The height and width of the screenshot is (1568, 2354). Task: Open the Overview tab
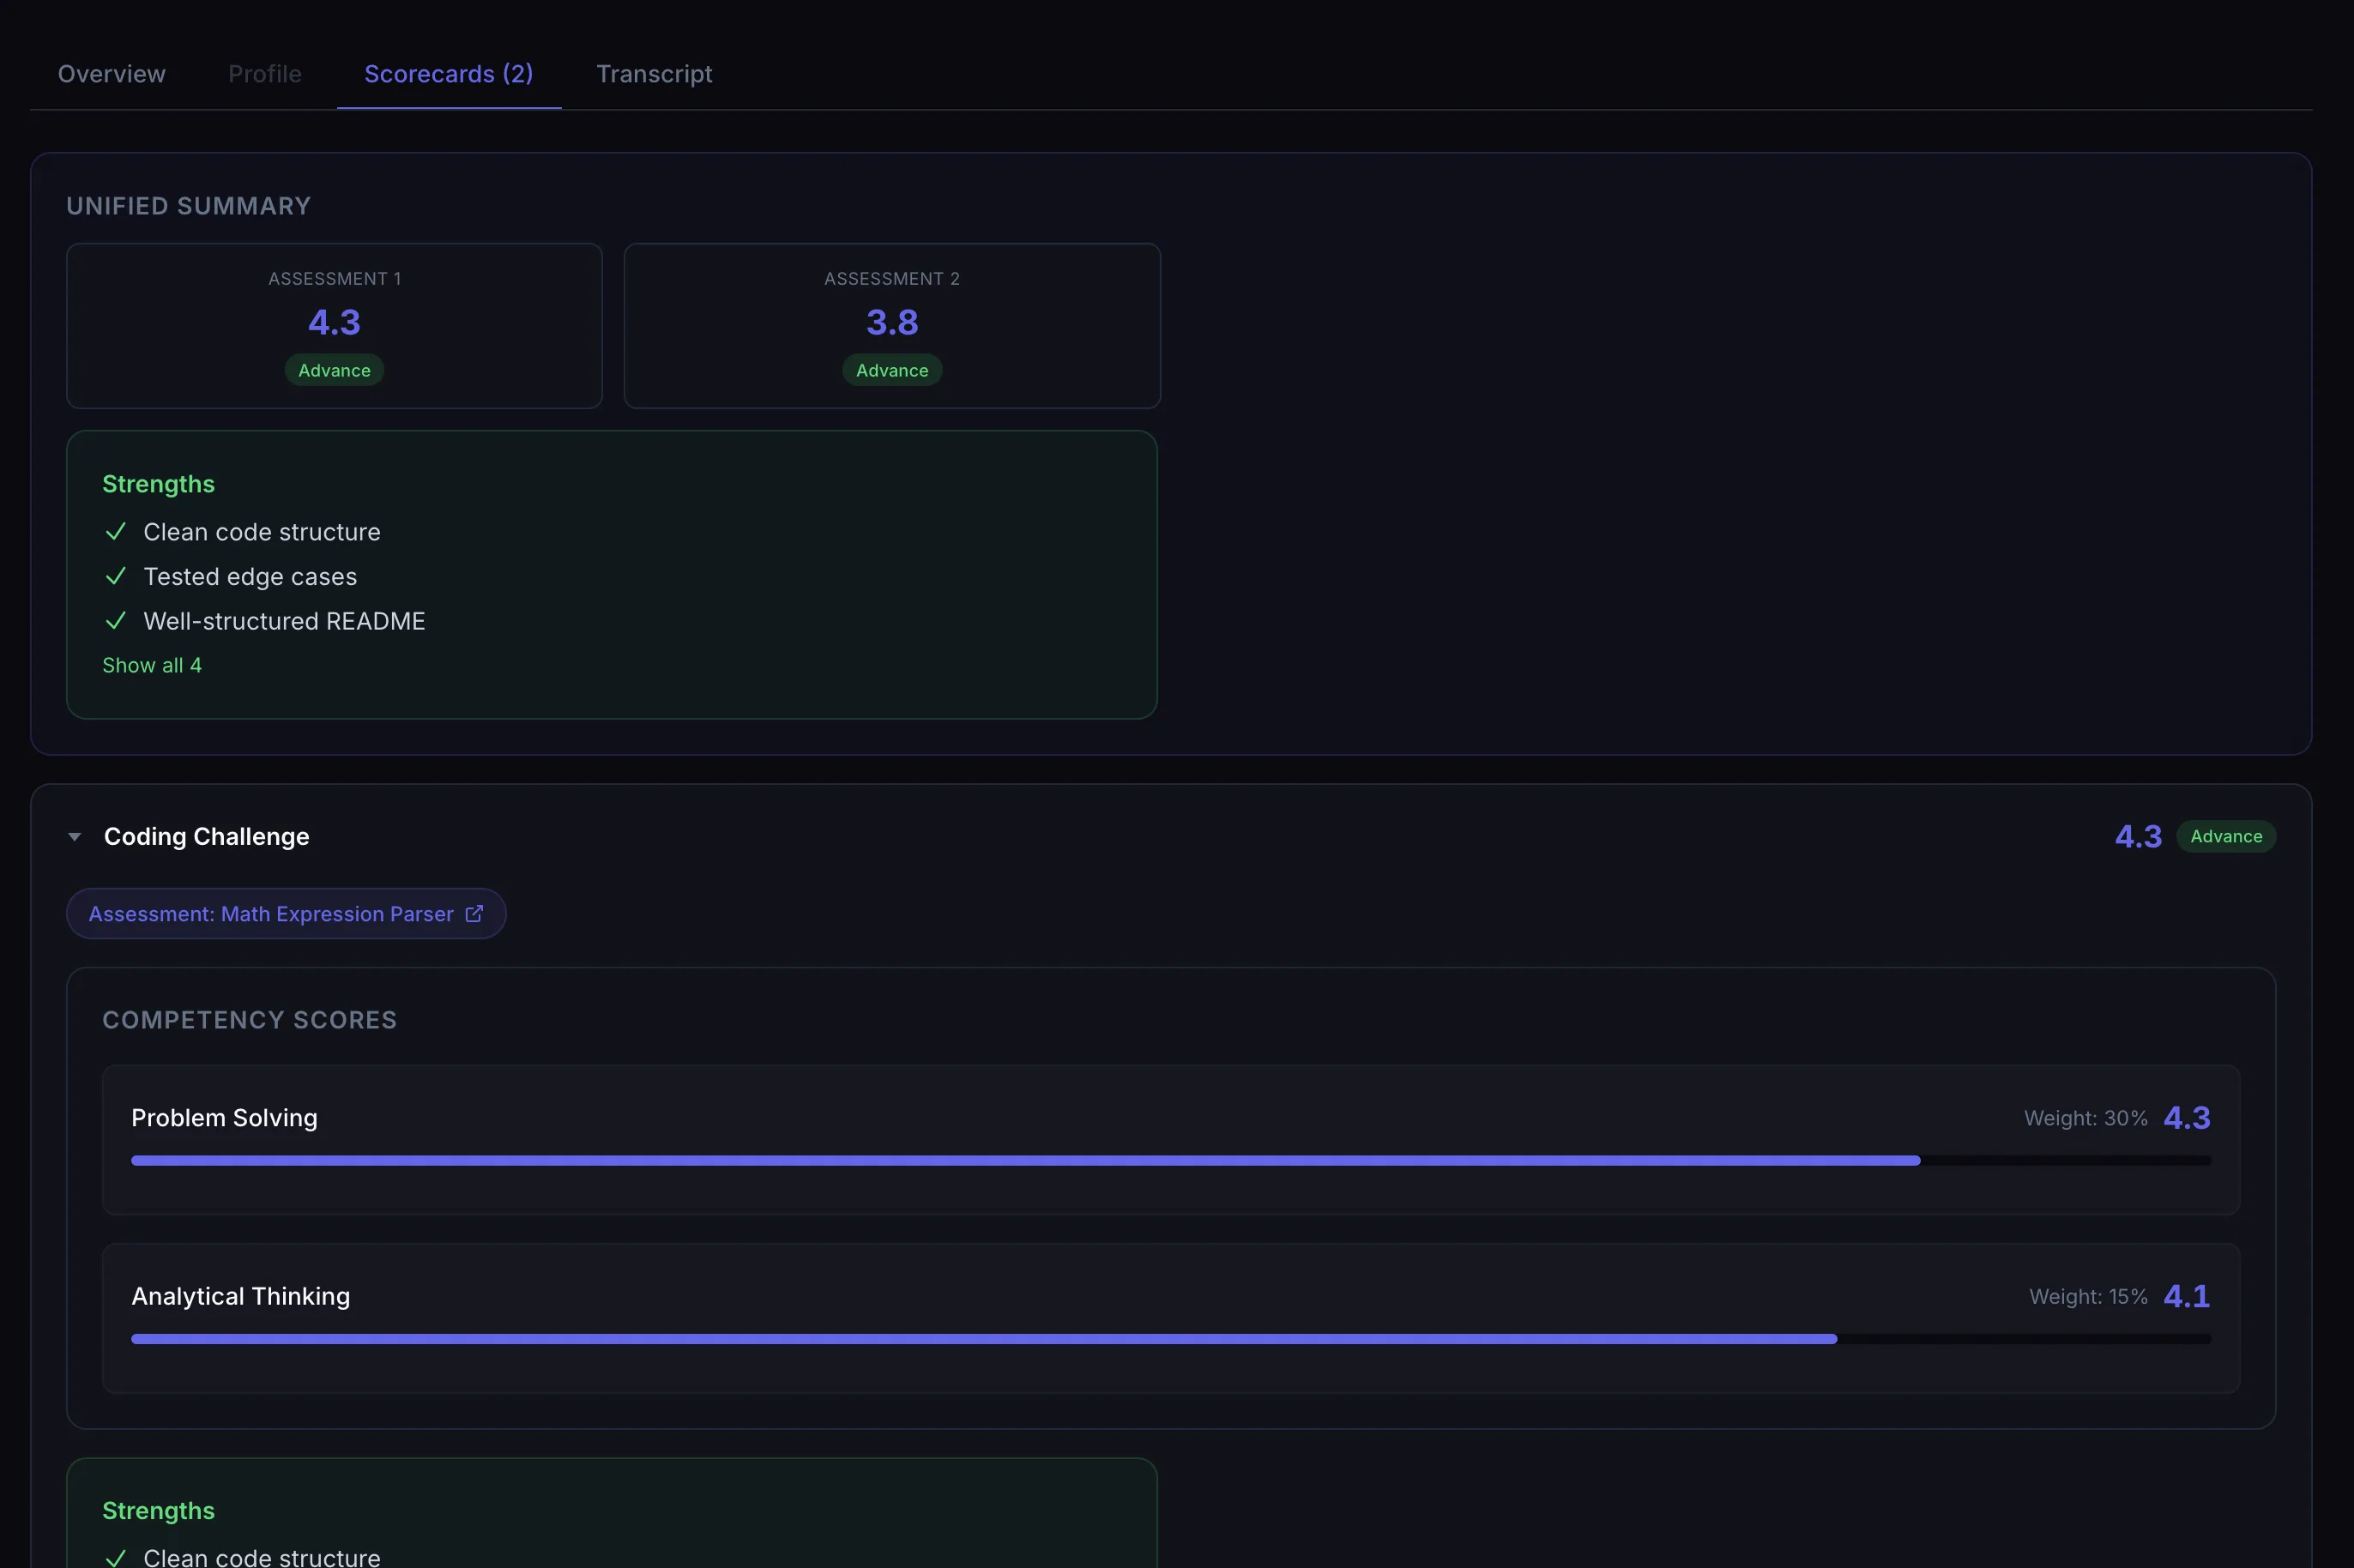click(111, 74)
